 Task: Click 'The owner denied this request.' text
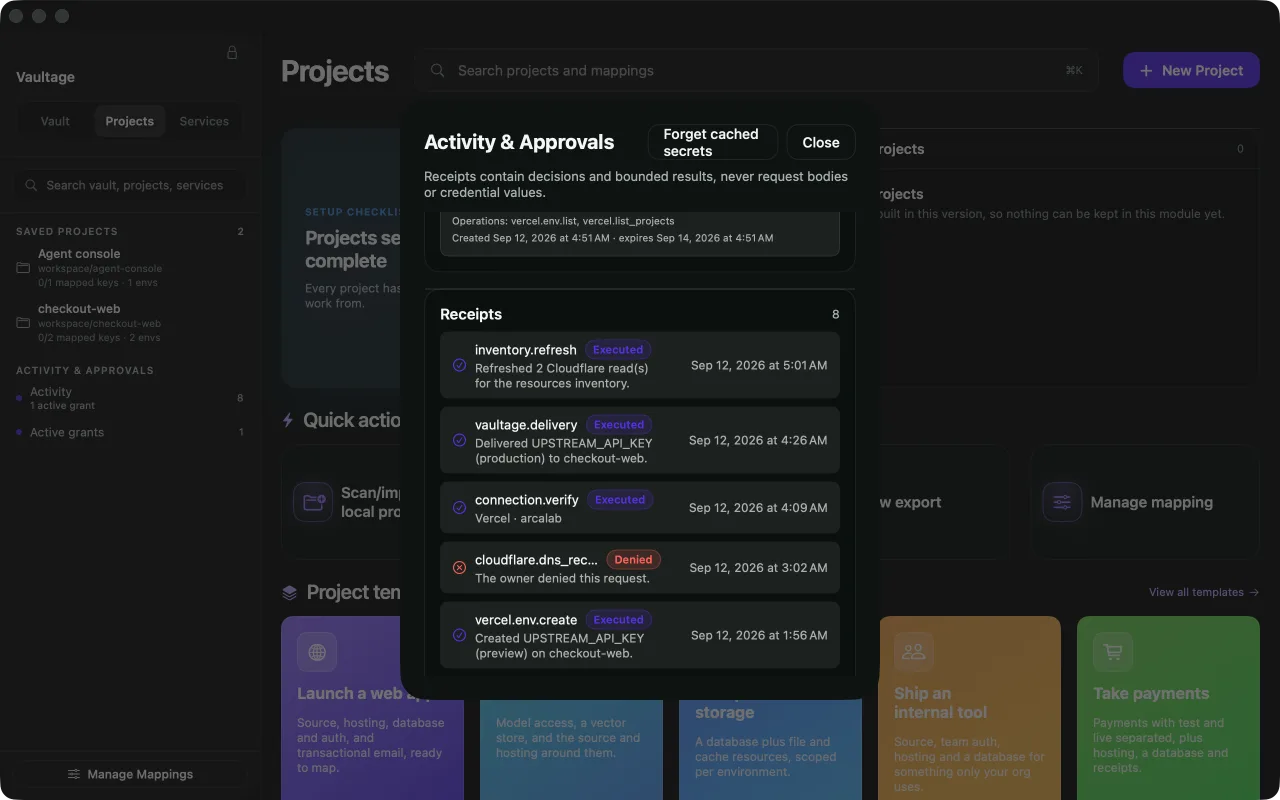562,578
